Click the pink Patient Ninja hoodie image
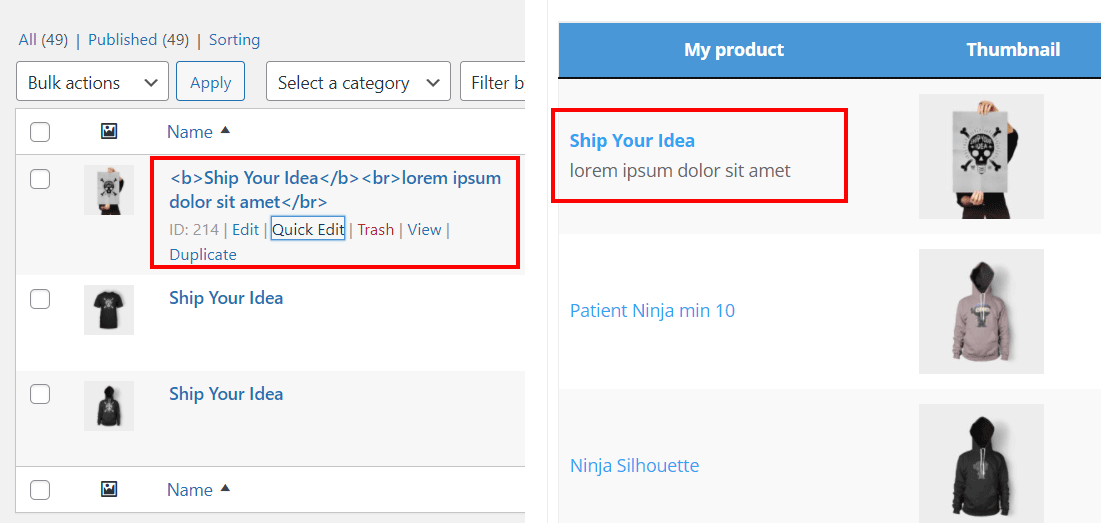This screenshot has height=523, width=1101. pyautogui.click(x=981, y=311)
